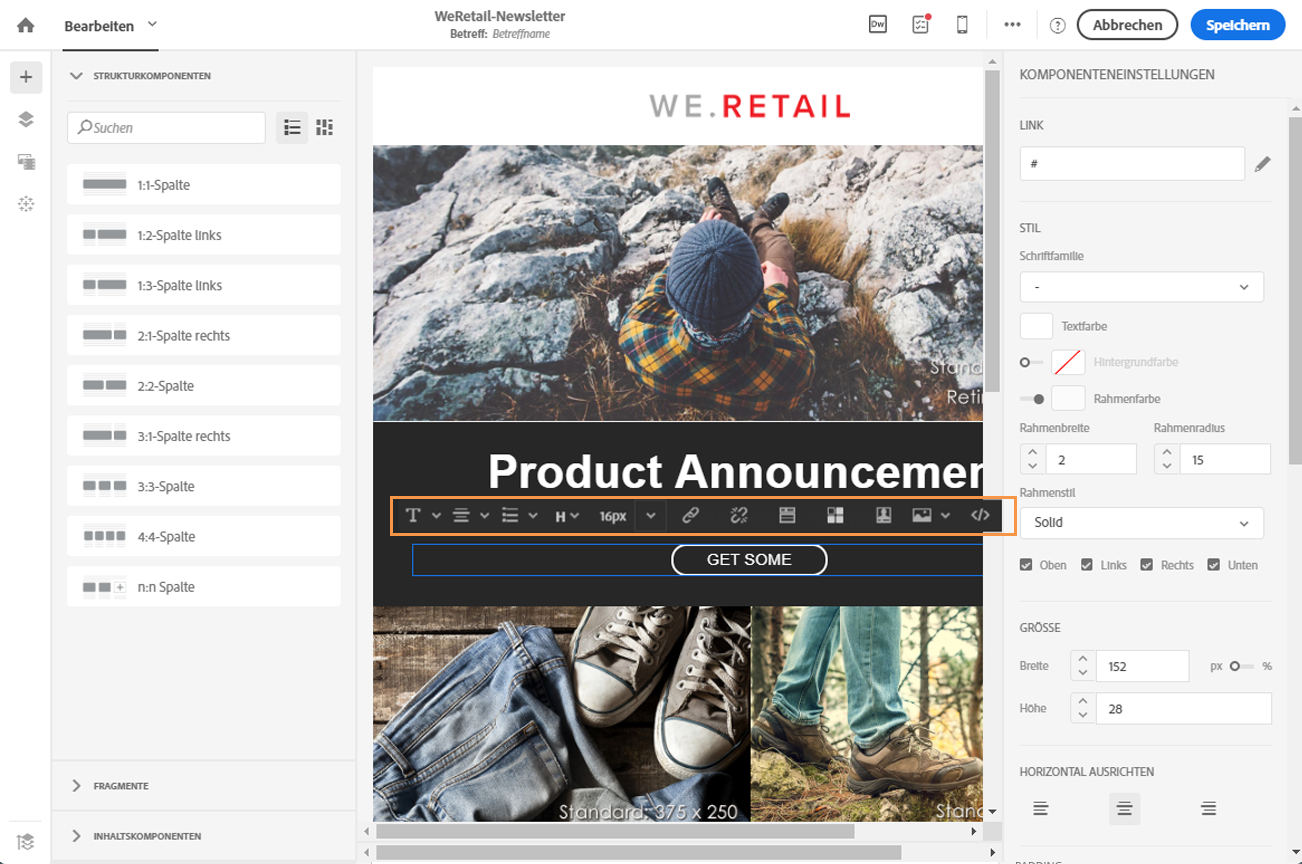Viewport: 1302px width, 864px height.
Task: Click the bottom-left stacked layers gear icon
Action: (x=26, y=841)
